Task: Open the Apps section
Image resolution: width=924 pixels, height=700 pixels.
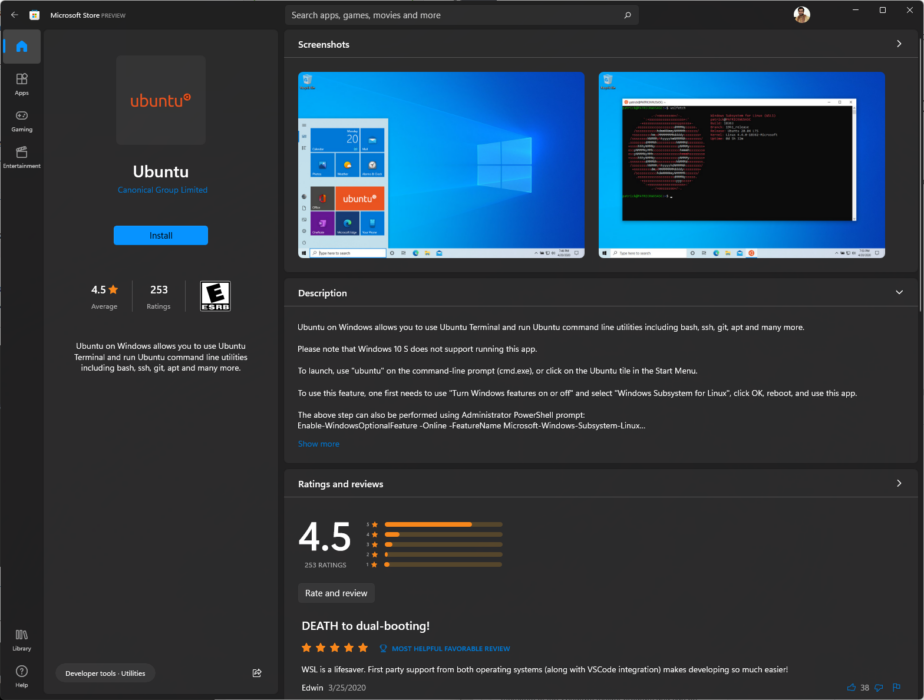Action: point(21,83)
